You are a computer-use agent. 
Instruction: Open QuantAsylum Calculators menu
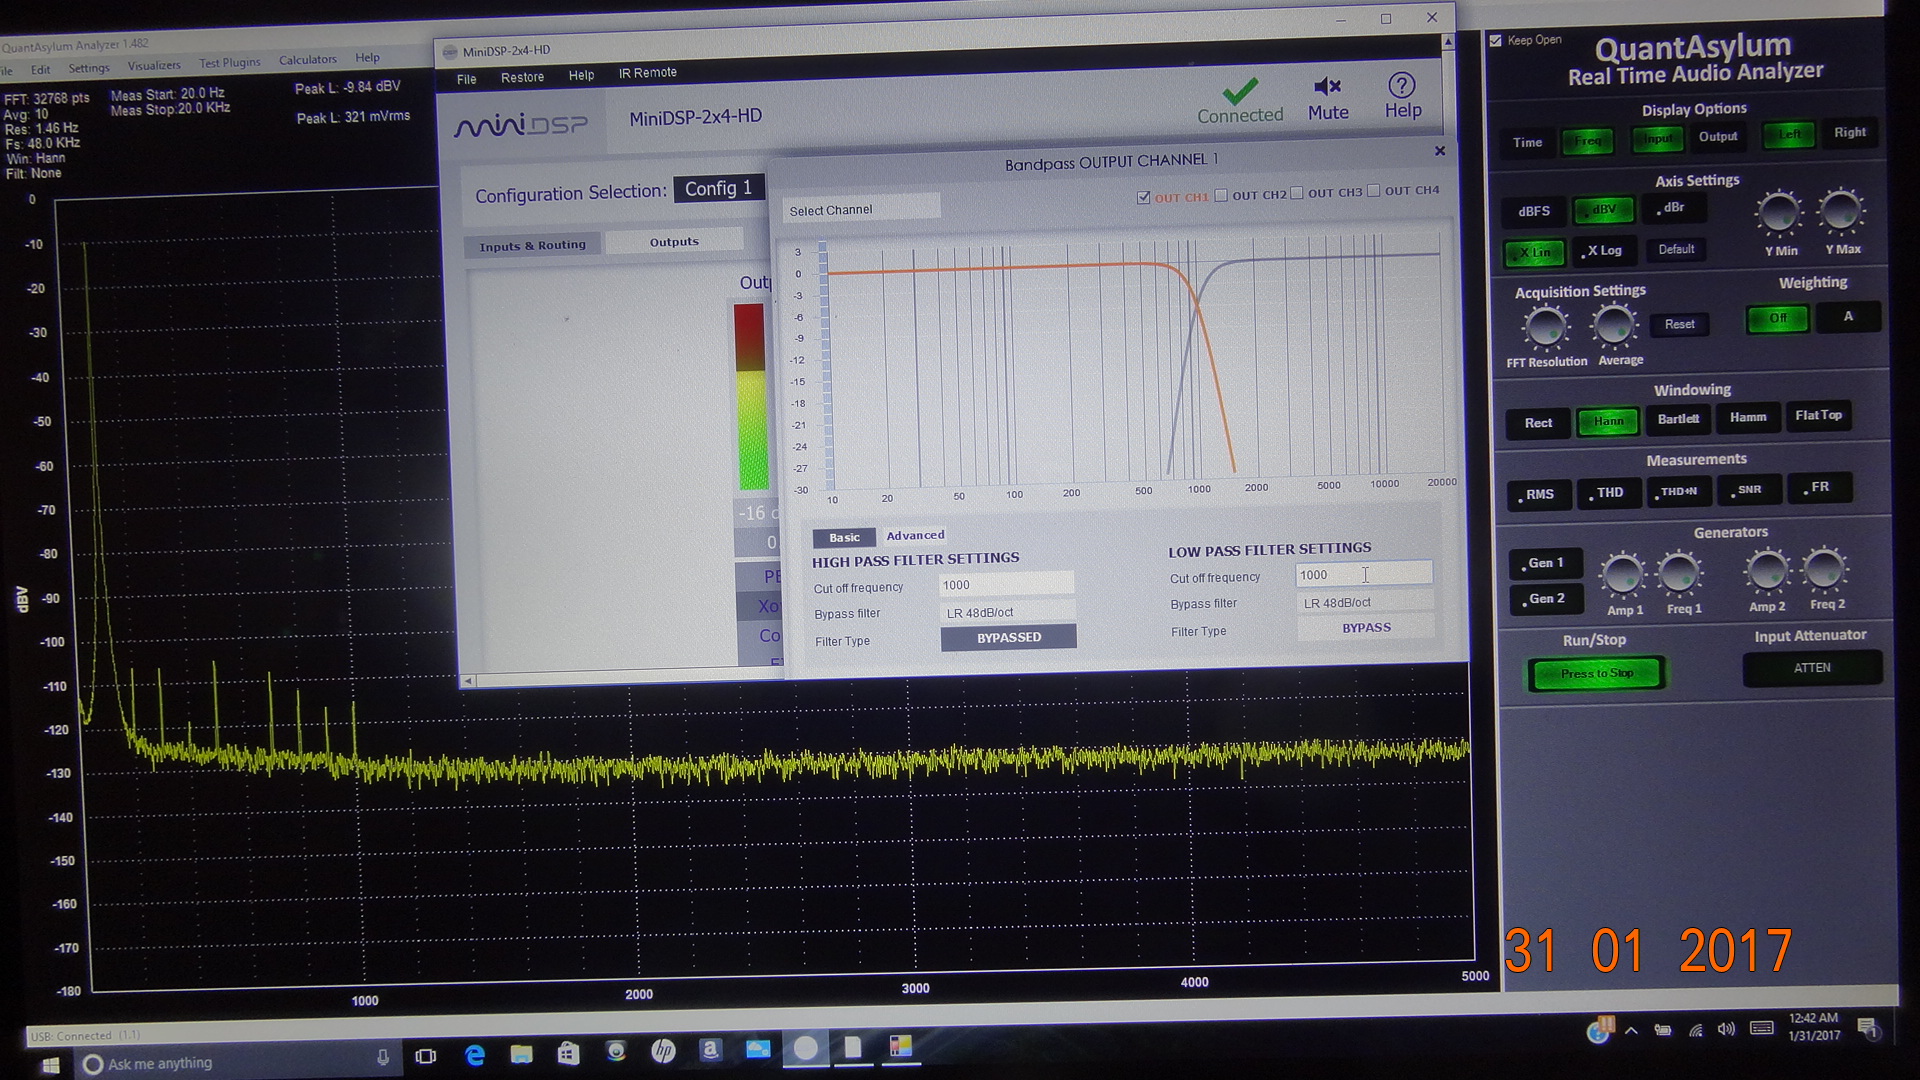click(307, 60)
